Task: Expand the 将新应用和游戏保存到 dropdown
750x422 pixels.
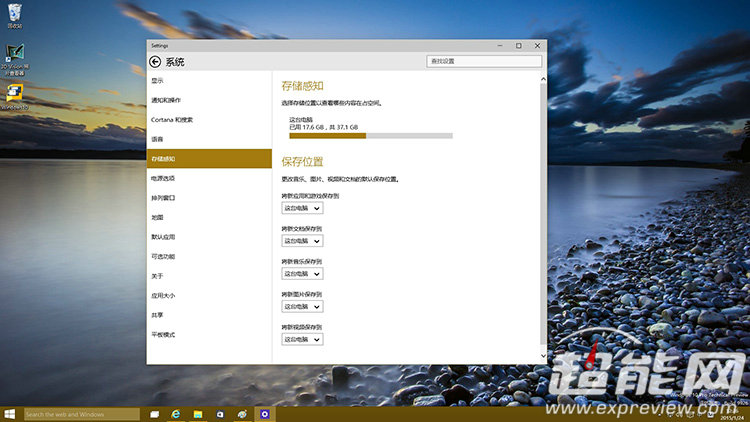Action: [x=302, y=208]
